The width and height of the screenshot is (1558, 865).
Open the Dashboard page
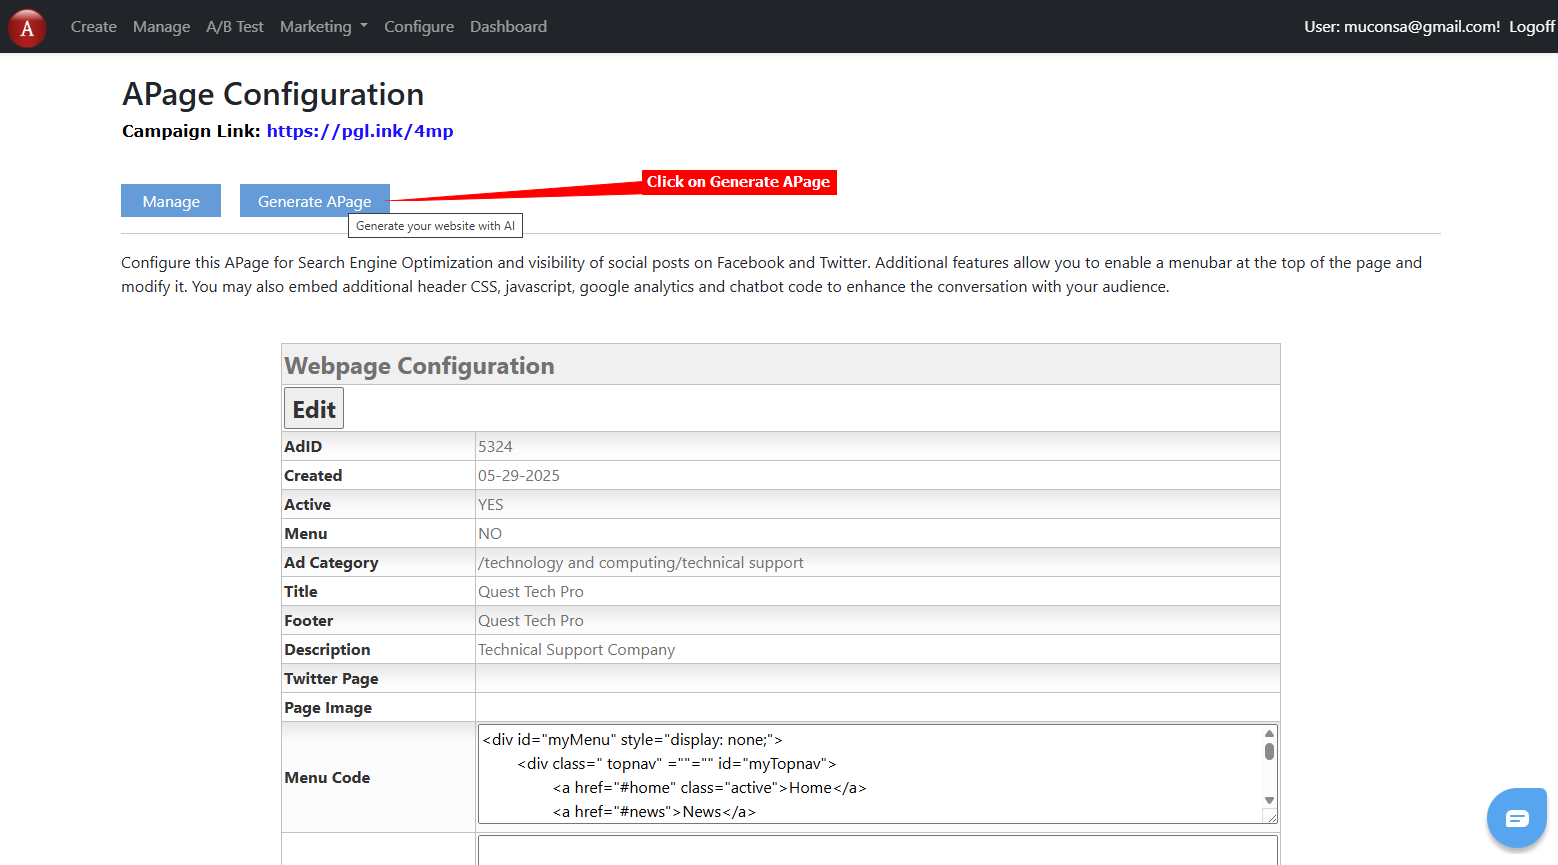point(508,27)
